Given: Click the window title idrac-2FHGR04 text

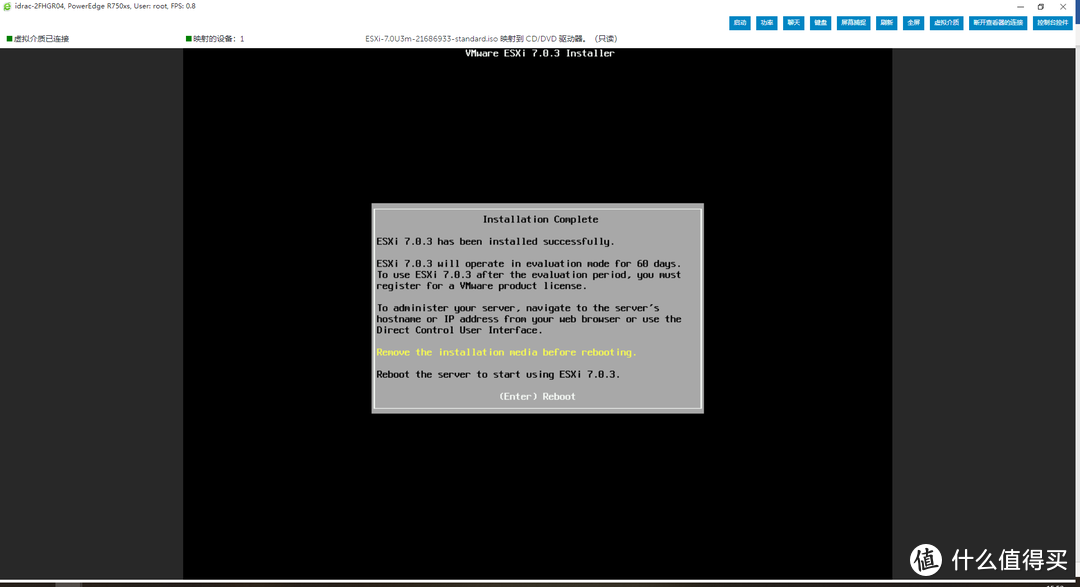Looking at the screenshot, I should pyautogui.click(x=105, y=6).
